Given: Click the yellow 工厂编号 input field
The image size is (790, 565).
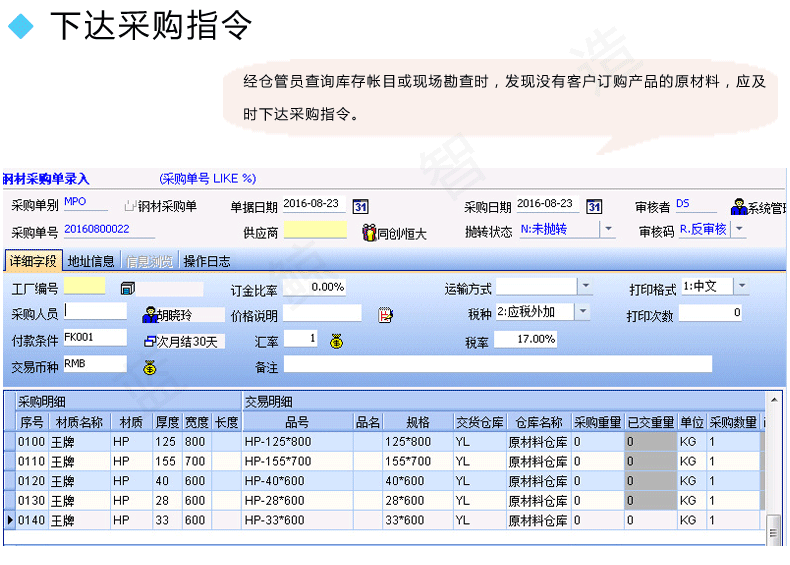Looking at the screenshot, I should pos(85,286).
